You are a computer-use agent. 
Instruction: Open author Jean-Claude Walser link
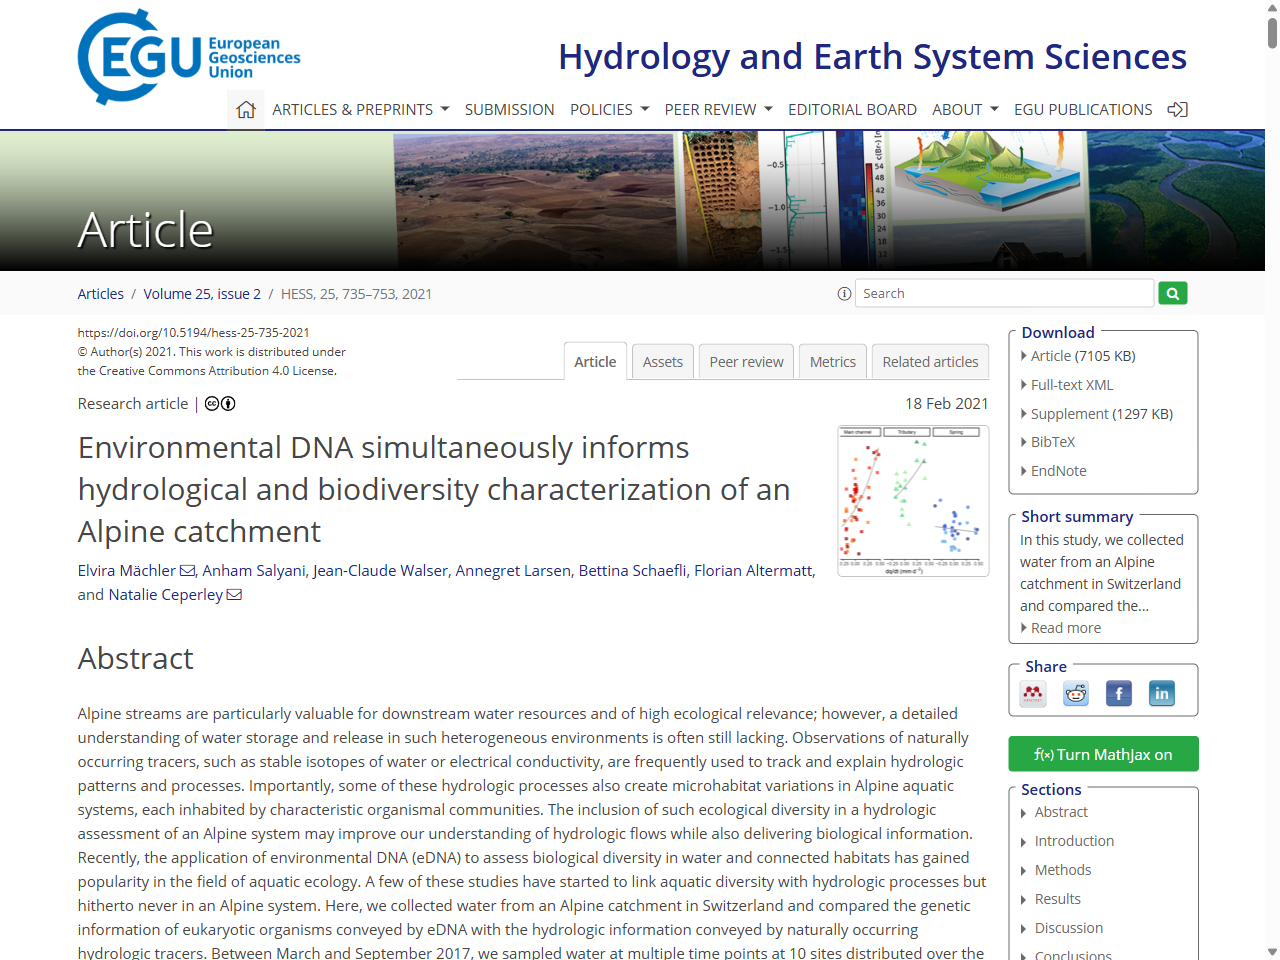tap(381, 571)
